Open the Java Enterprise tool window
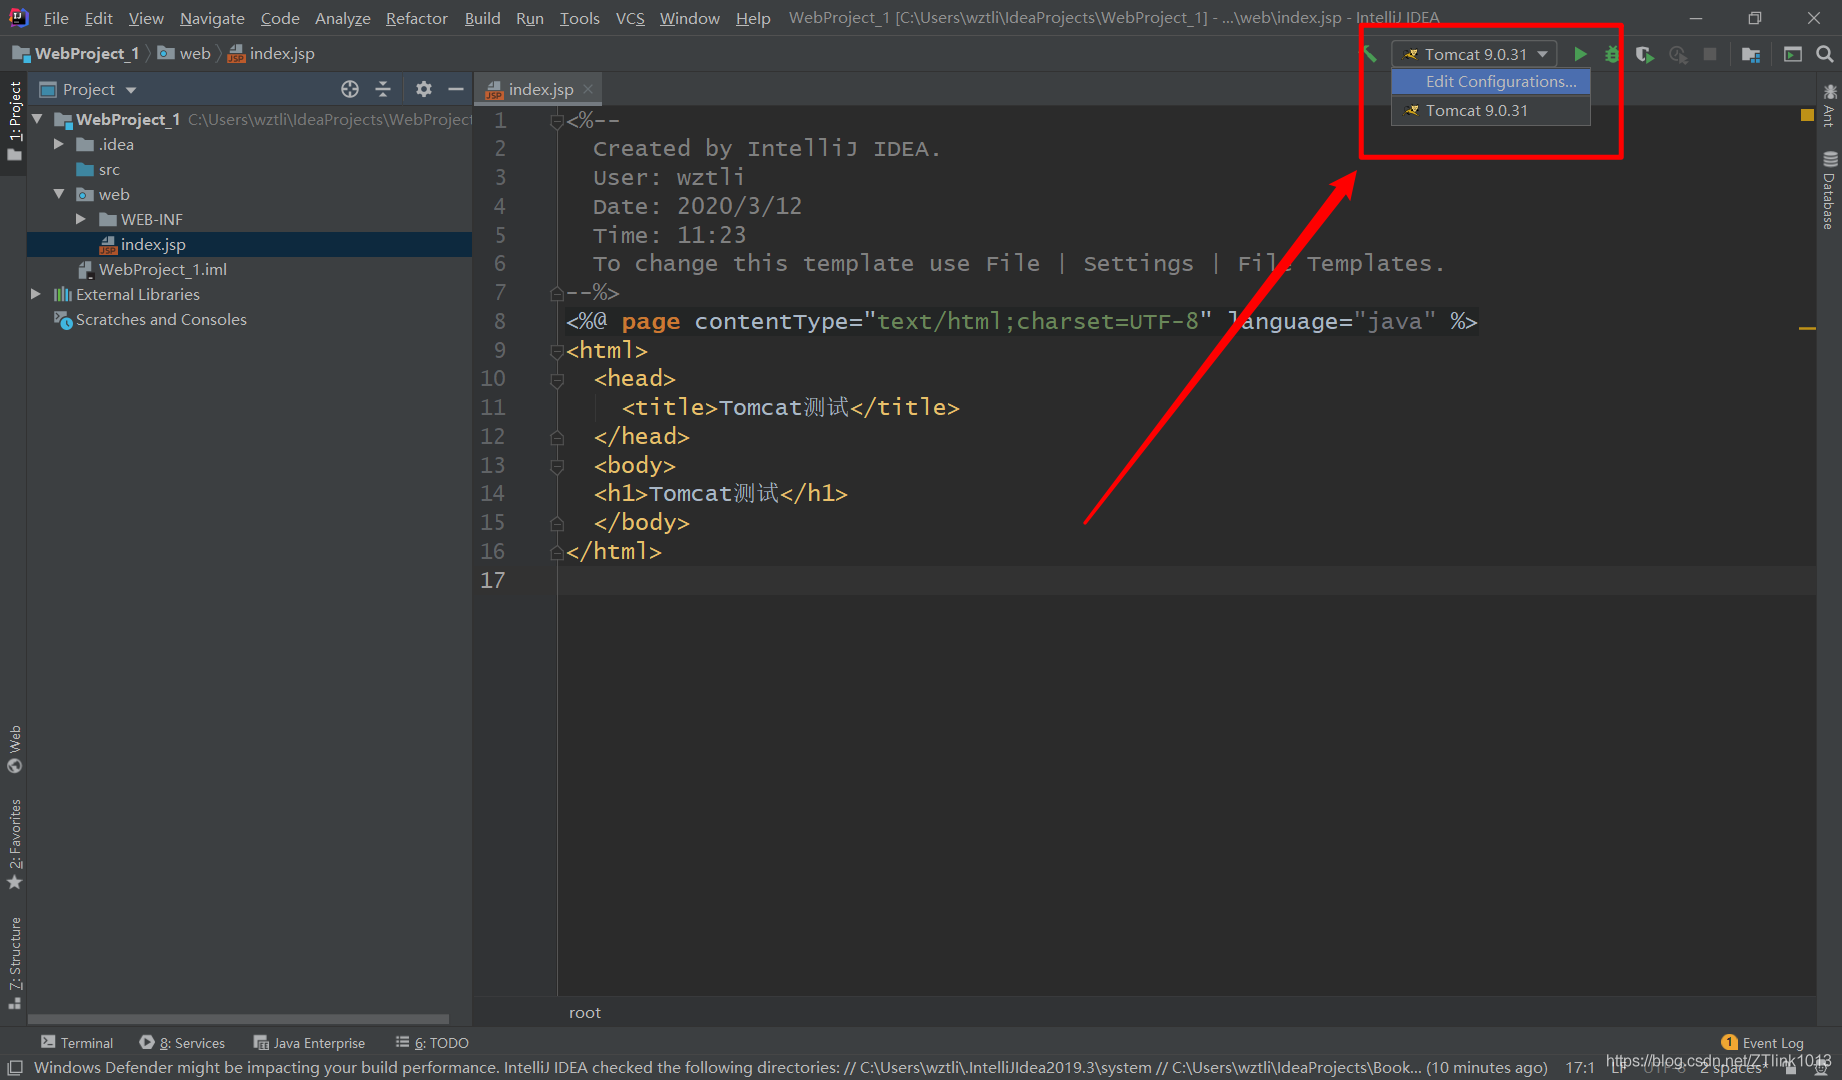 point(310,1043)
